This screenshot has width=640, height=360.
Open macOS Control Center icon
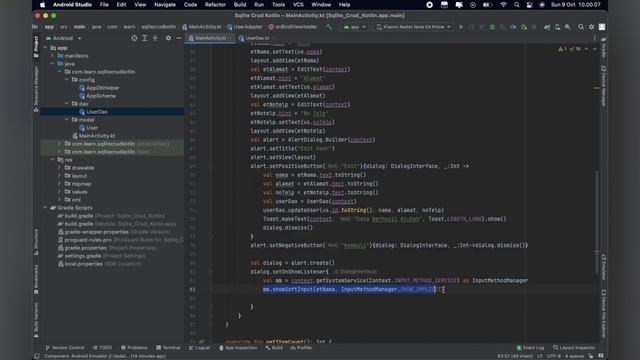pos(529,5)
